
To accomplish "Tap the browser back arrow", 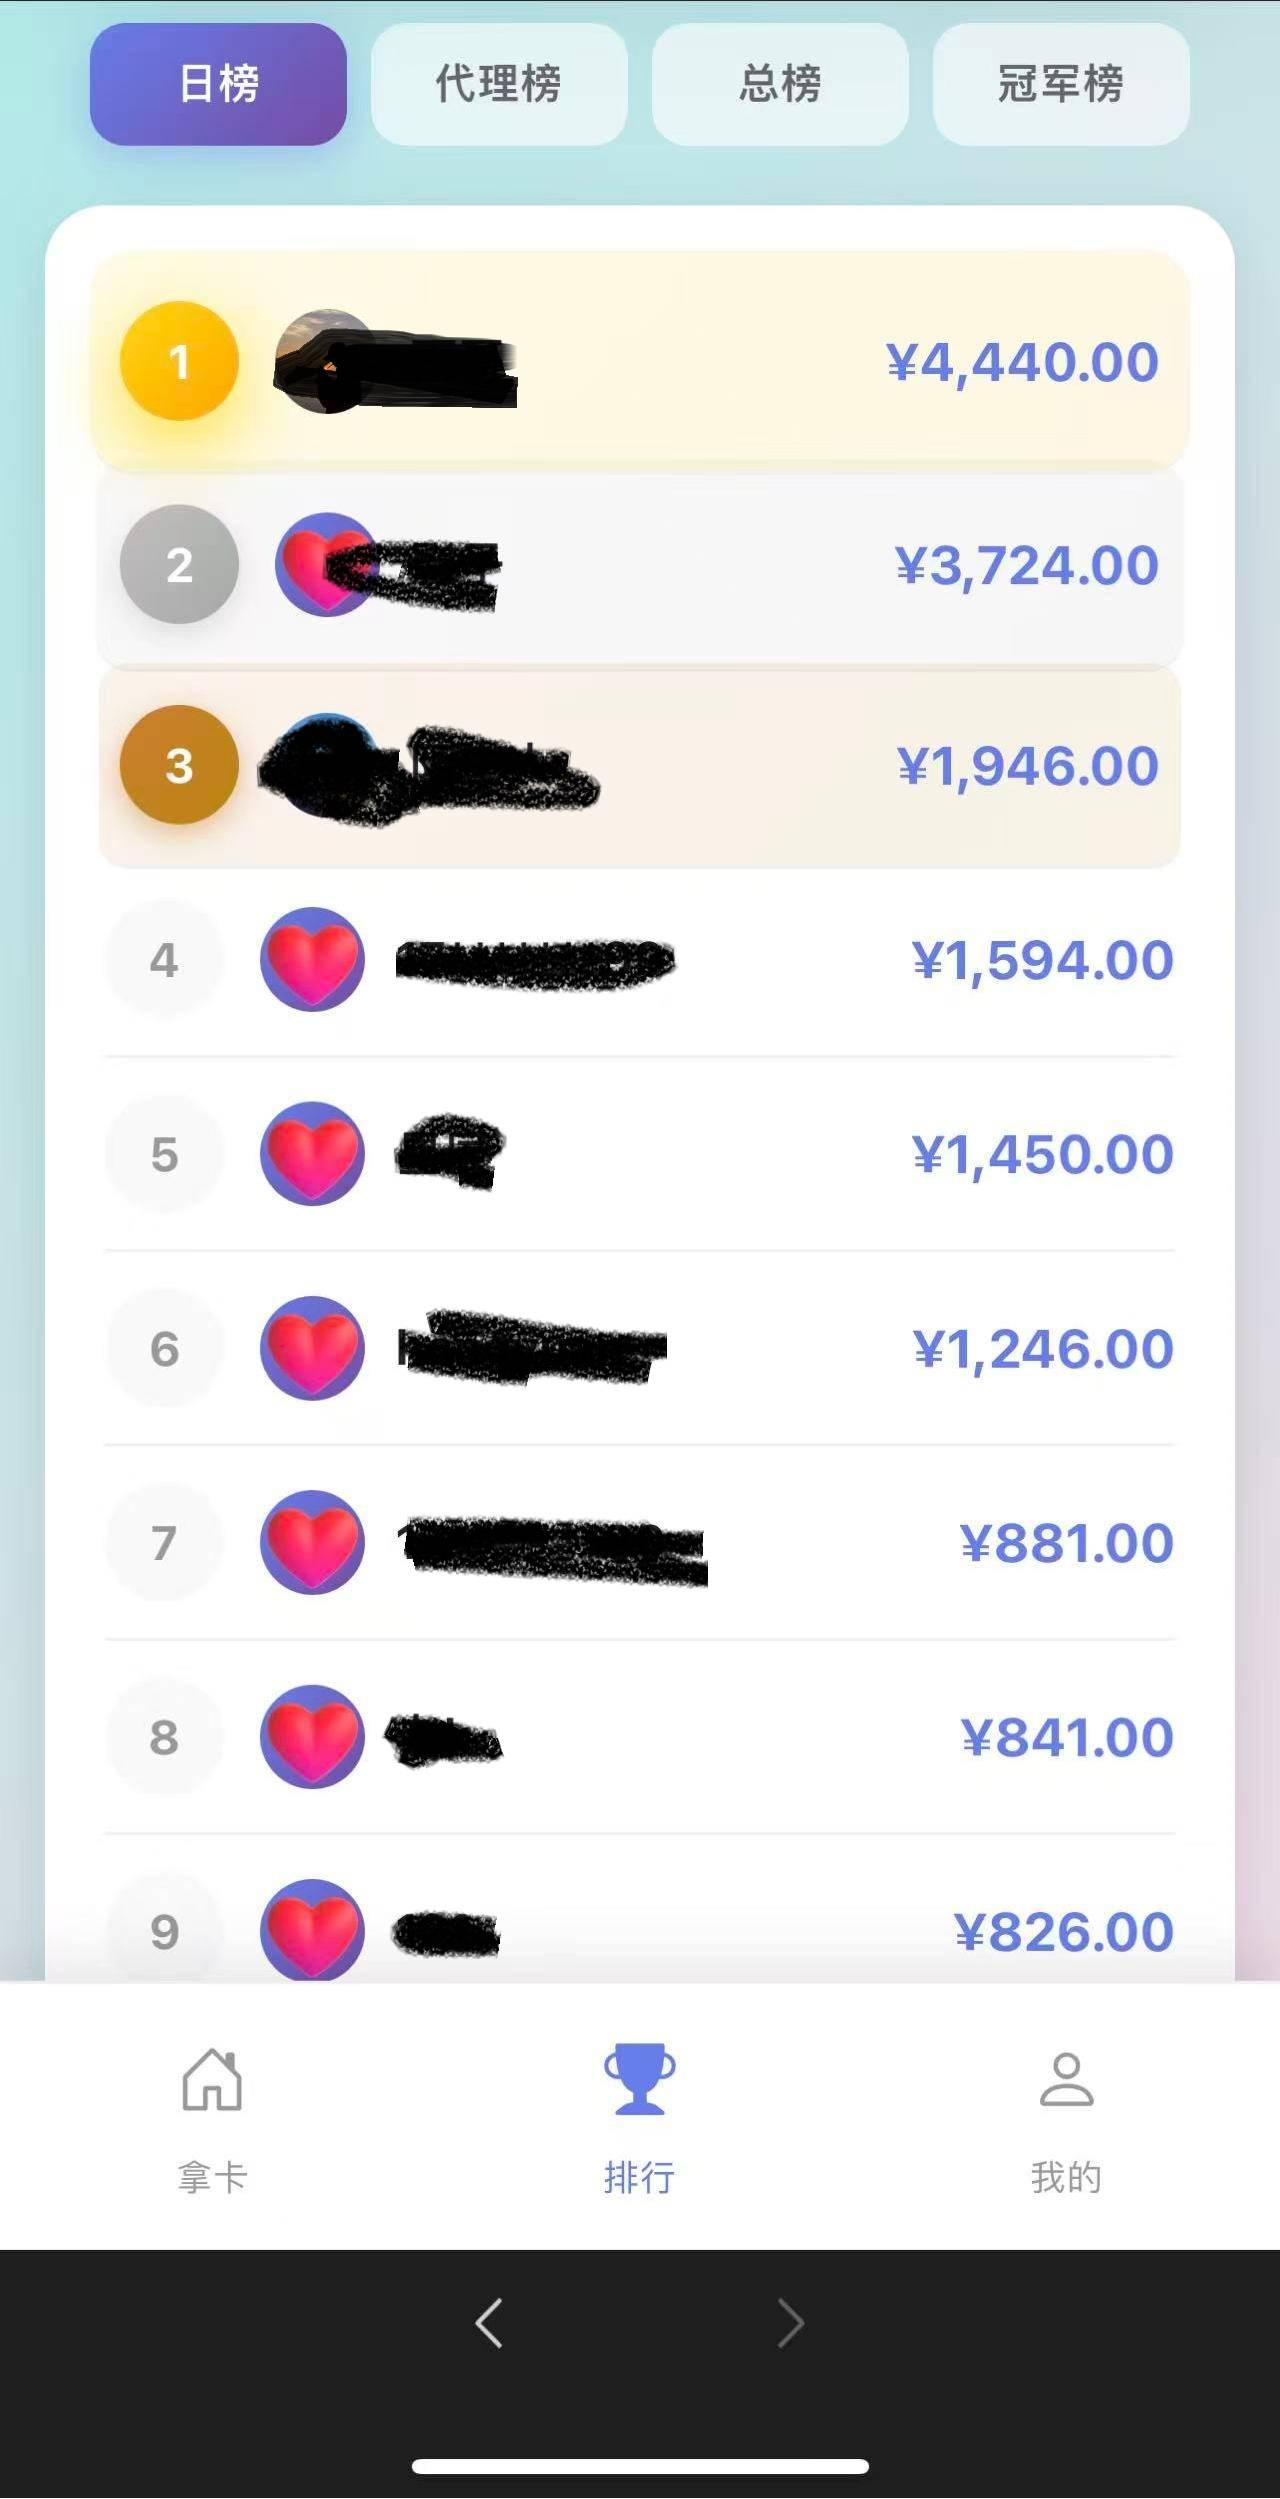I will (x=489, y=2322).
